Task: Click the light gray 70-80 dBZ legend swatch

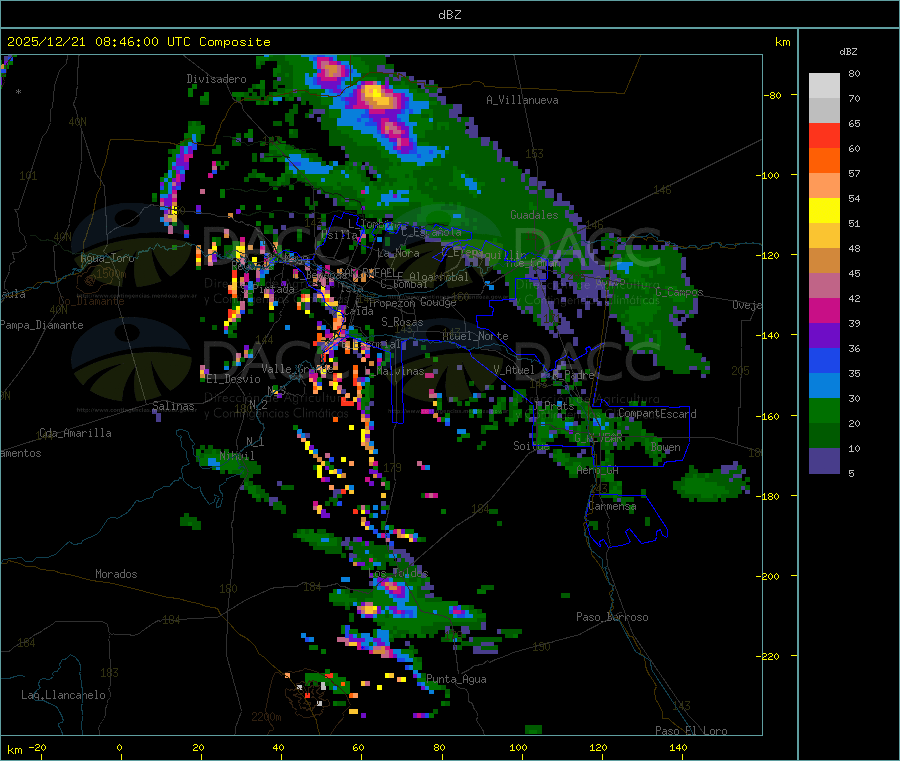Action: (824, 86)
